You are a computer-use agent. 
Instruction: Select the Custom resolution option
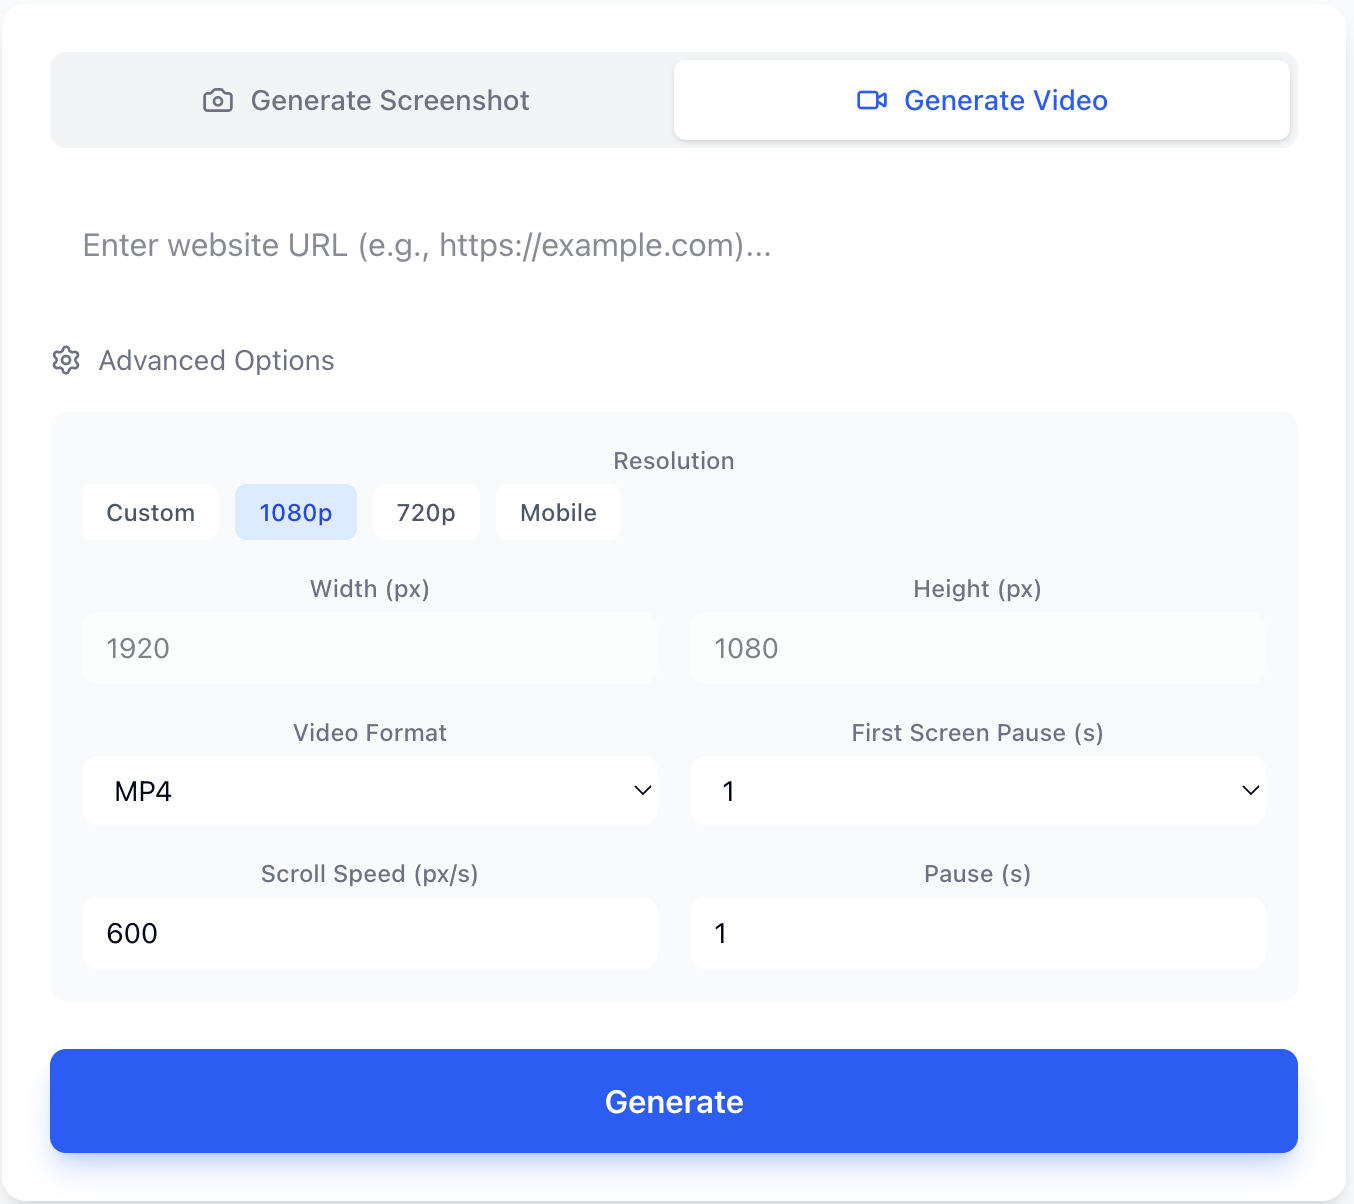click(x=150, y=512)
